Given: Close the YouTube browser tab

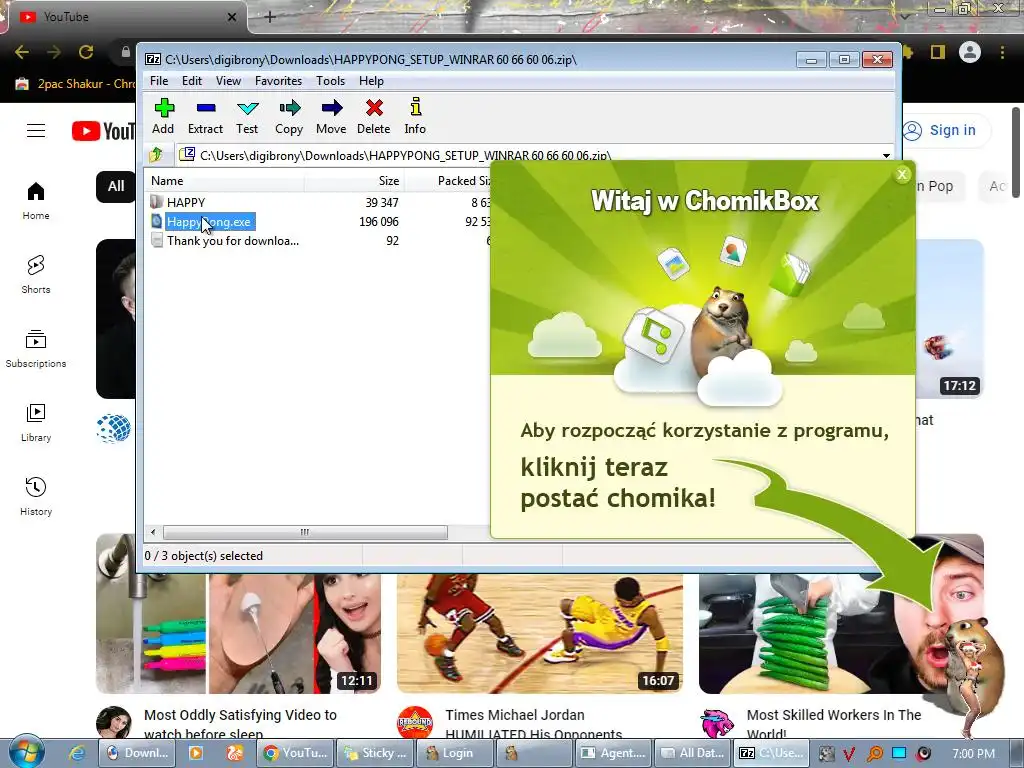Looking at the screenshot, I should click(x=232, y=17).
